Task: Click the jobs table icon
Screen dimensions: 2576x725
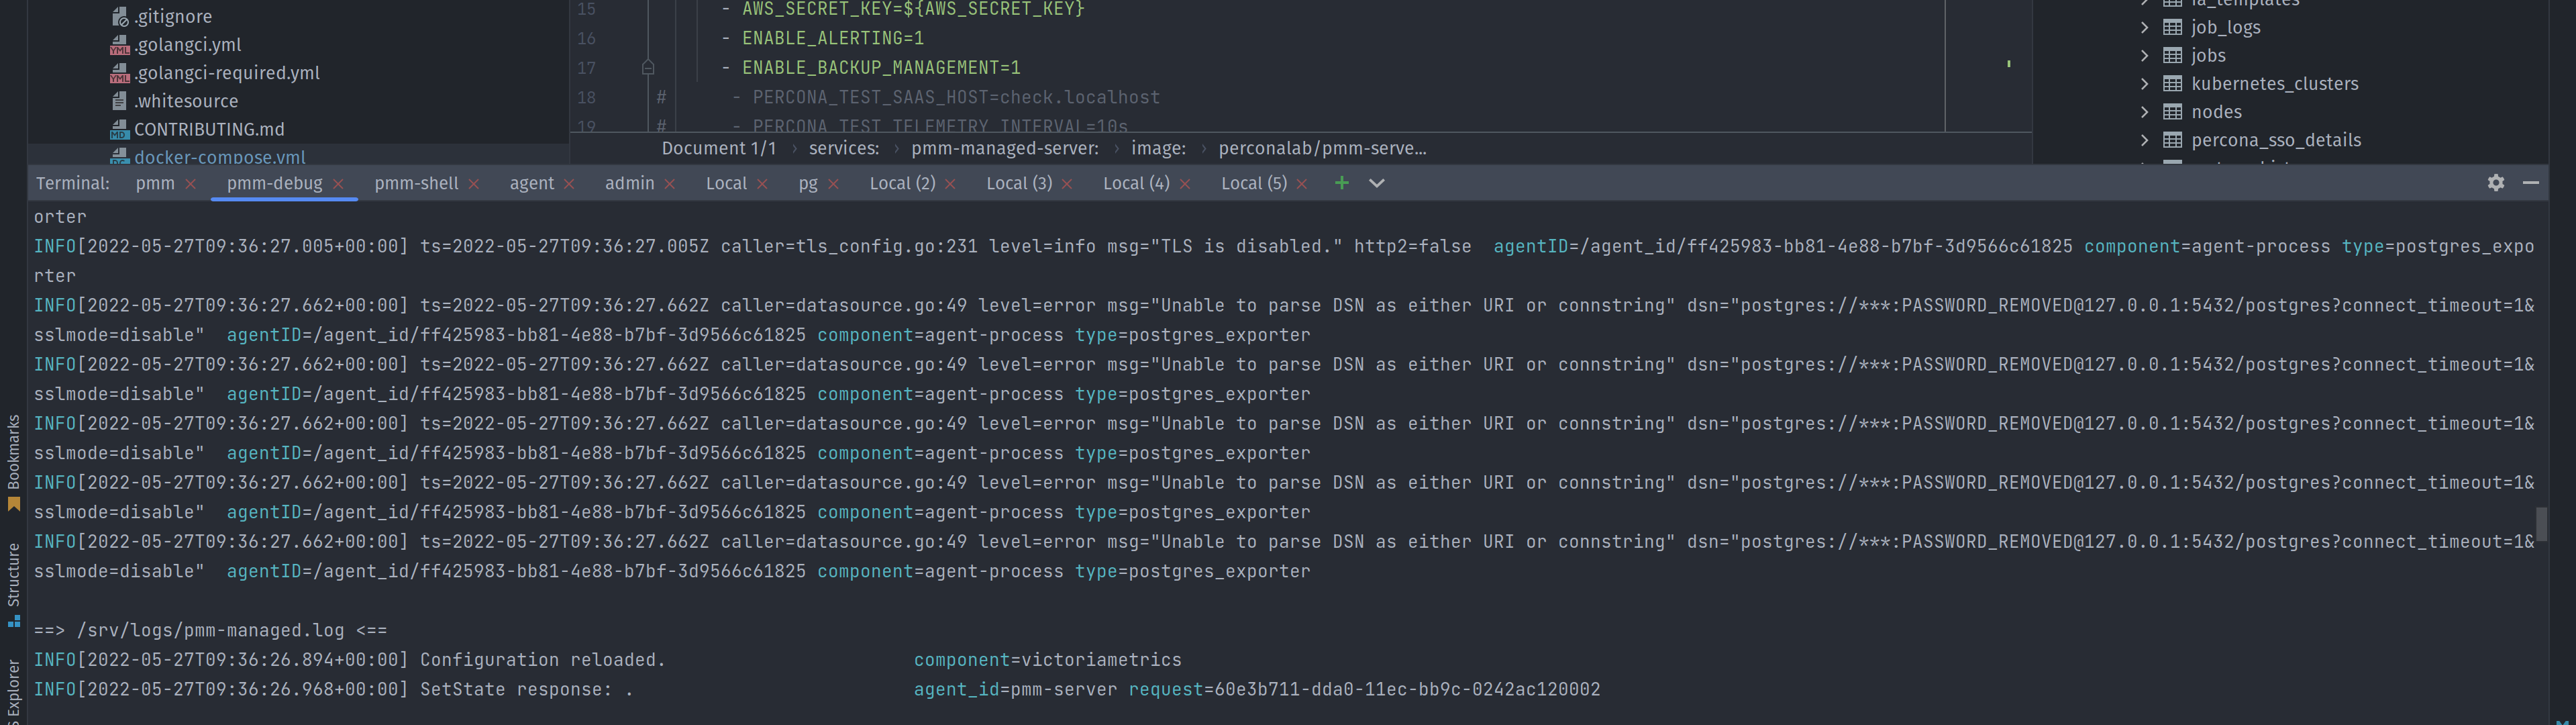Action: (2172, 56)
